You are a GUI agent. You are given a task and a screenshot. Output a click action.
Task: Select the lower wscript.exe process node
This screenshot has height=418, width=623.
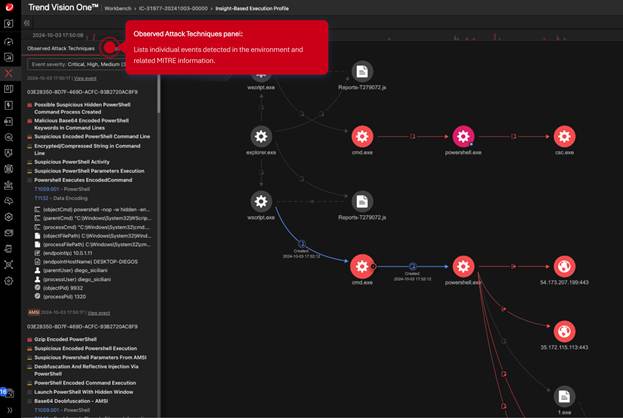[x=261, y=201]
